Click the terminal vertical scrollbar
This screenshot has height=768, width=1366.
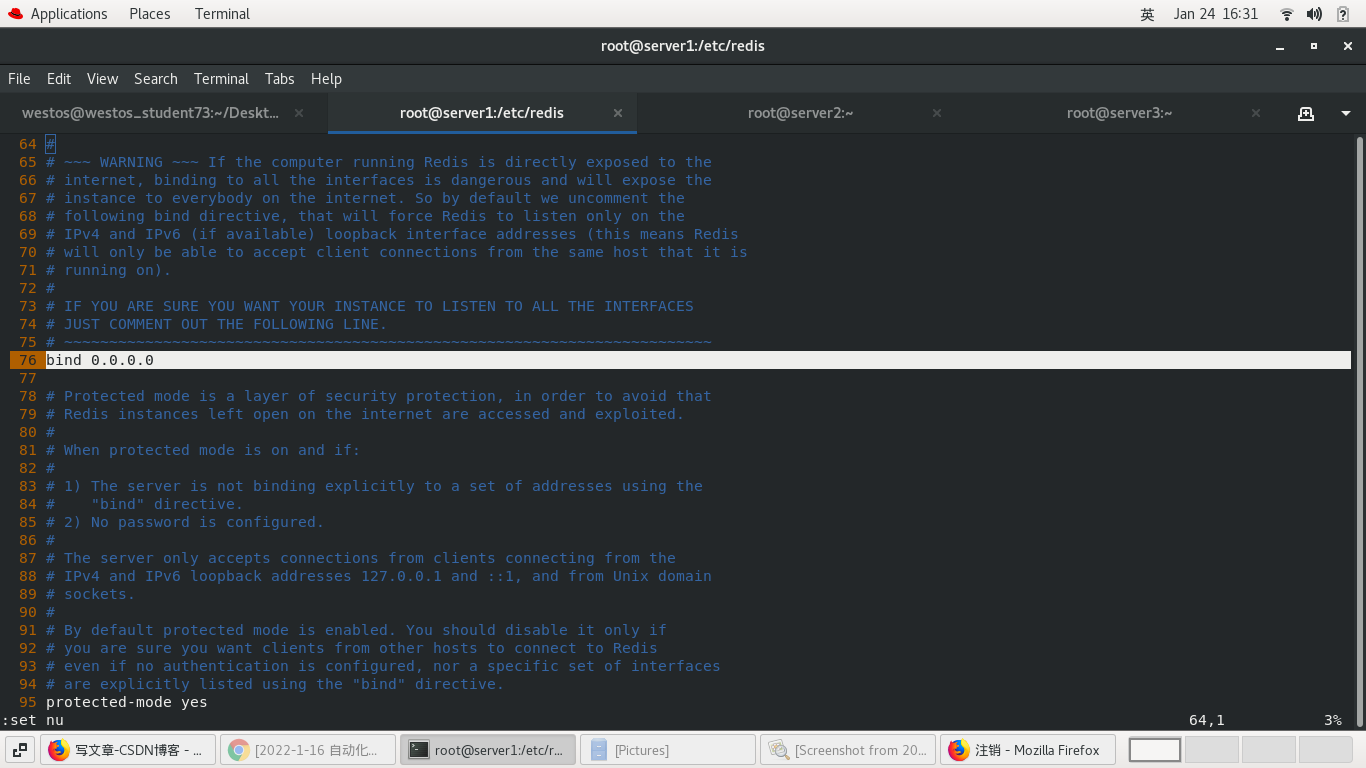(x=1359, y=430)
